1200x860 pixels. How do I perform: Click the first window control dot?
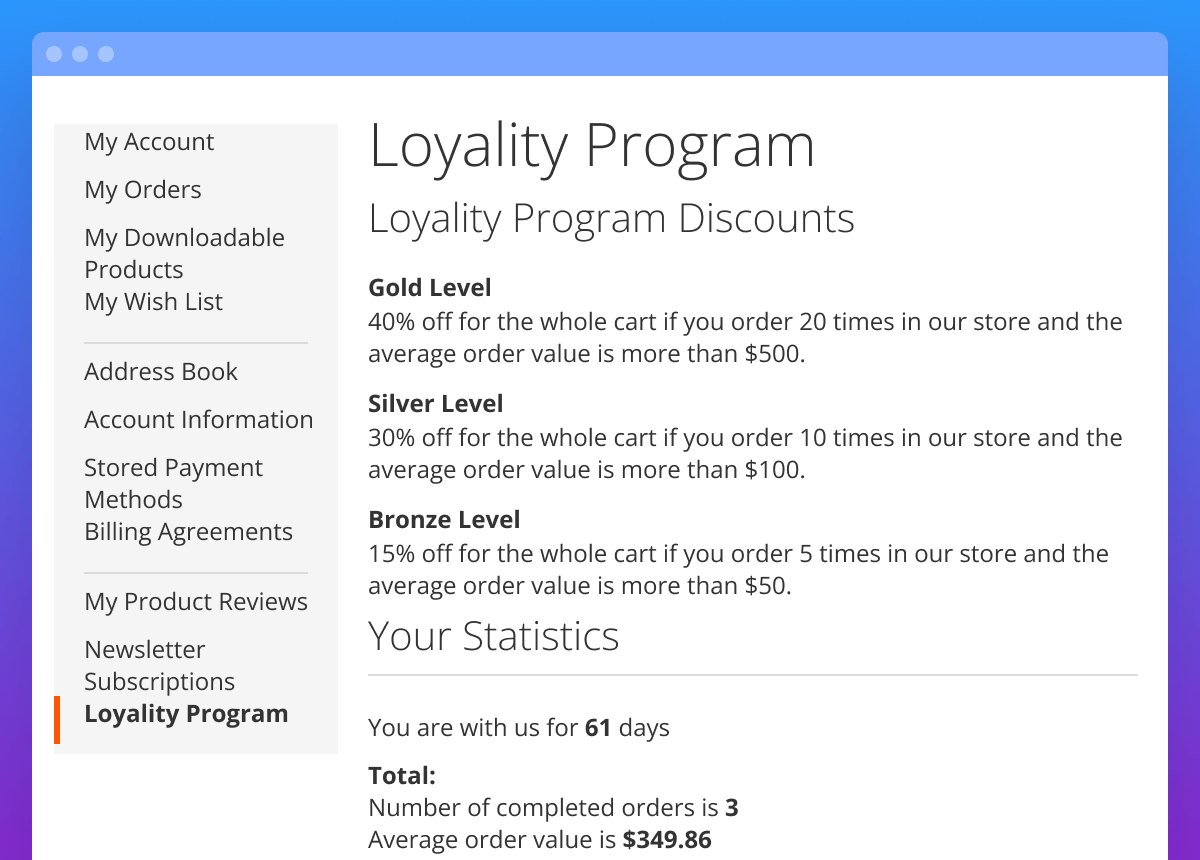(54, 54)
